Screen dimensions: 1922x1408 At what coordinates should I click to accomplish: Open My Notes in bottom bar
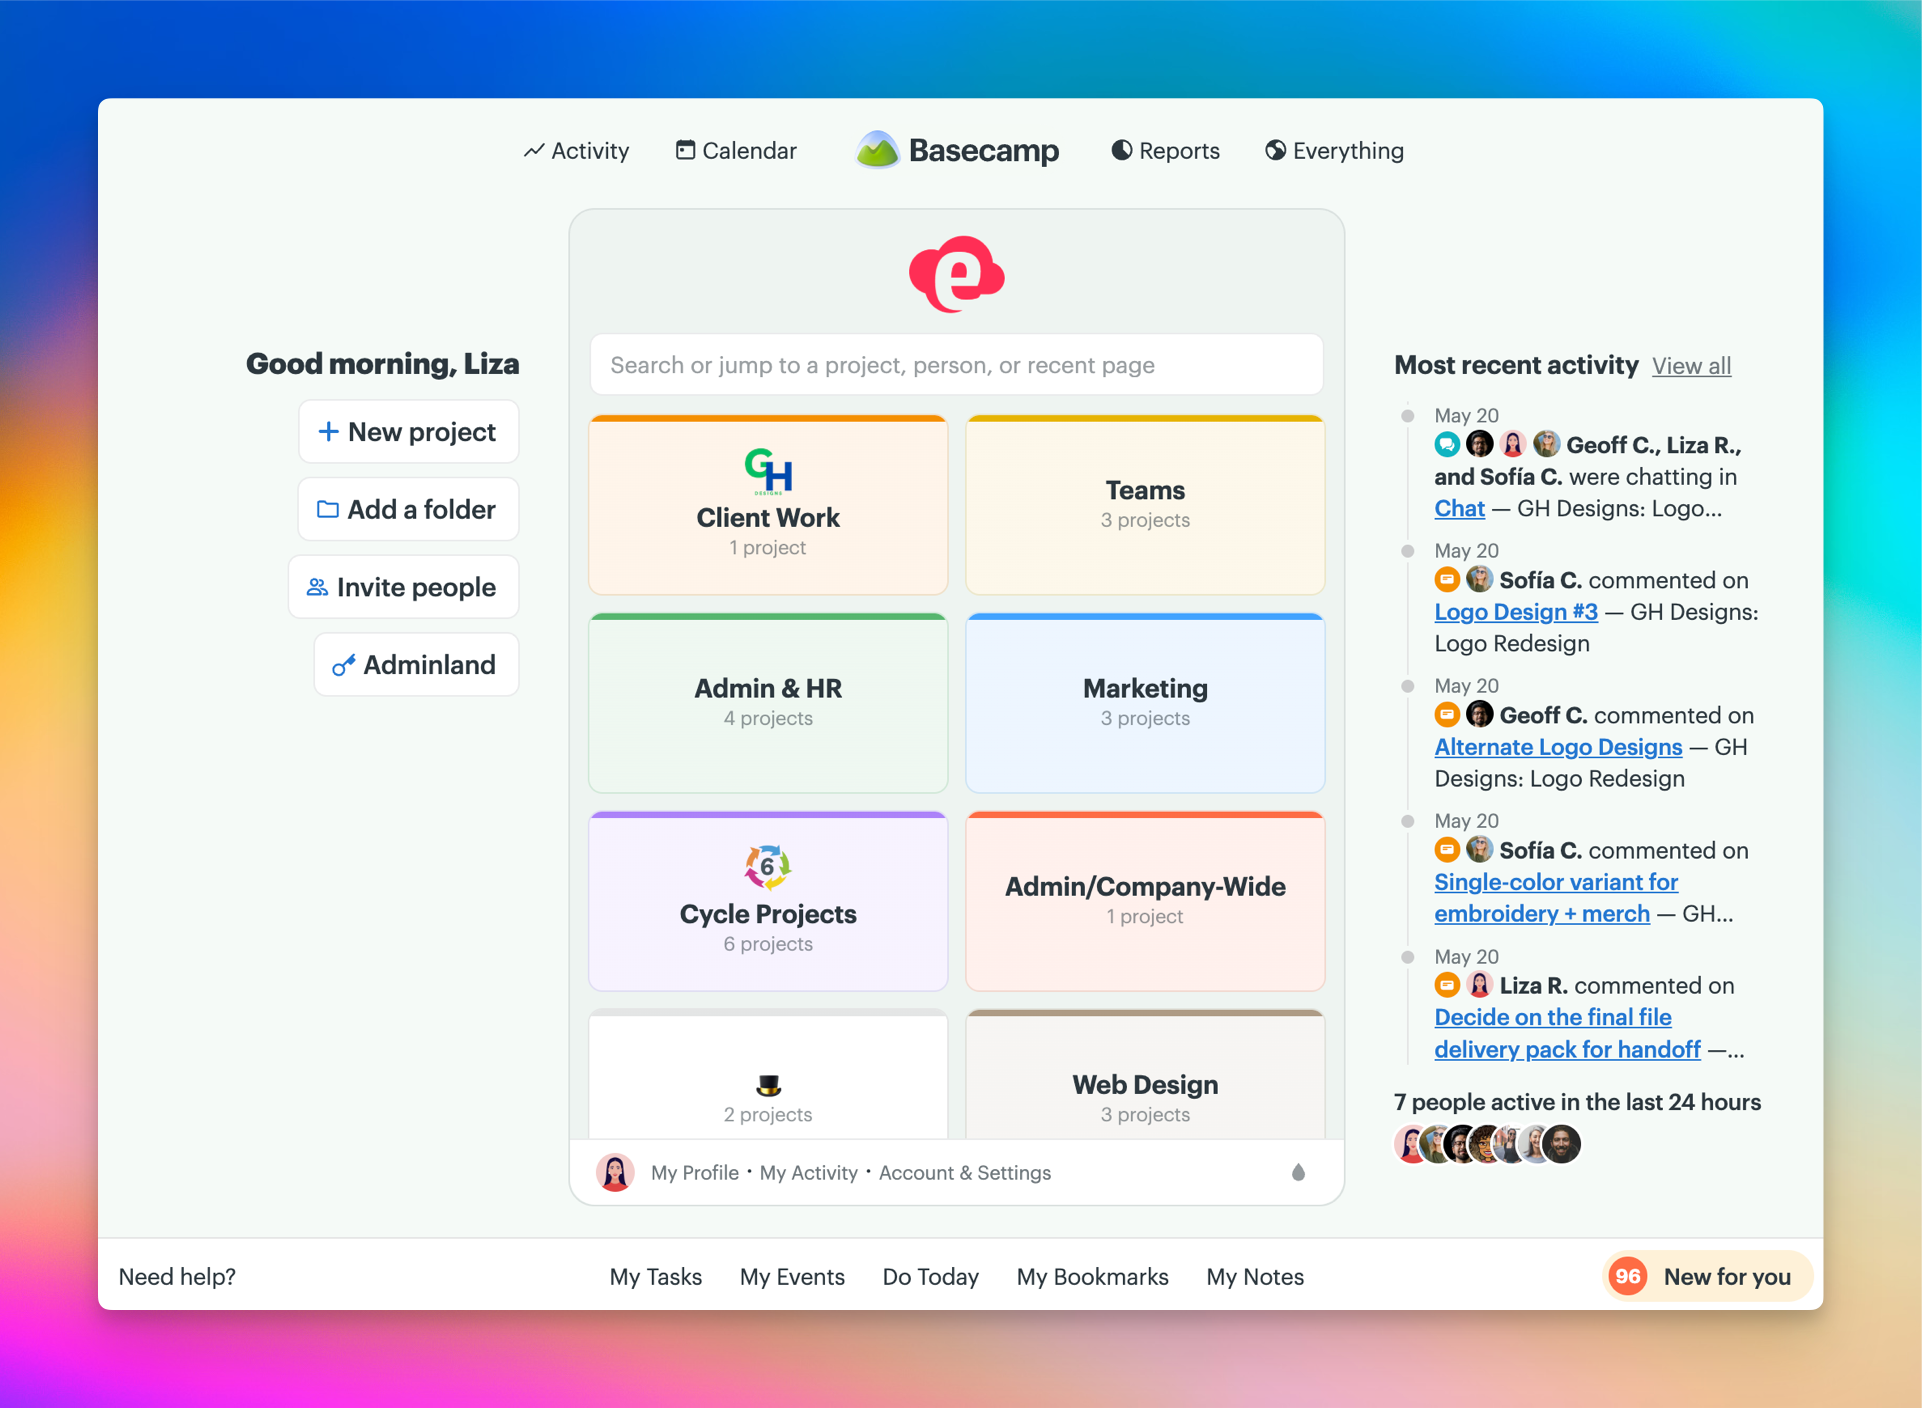click(x=1255, y=1277)
